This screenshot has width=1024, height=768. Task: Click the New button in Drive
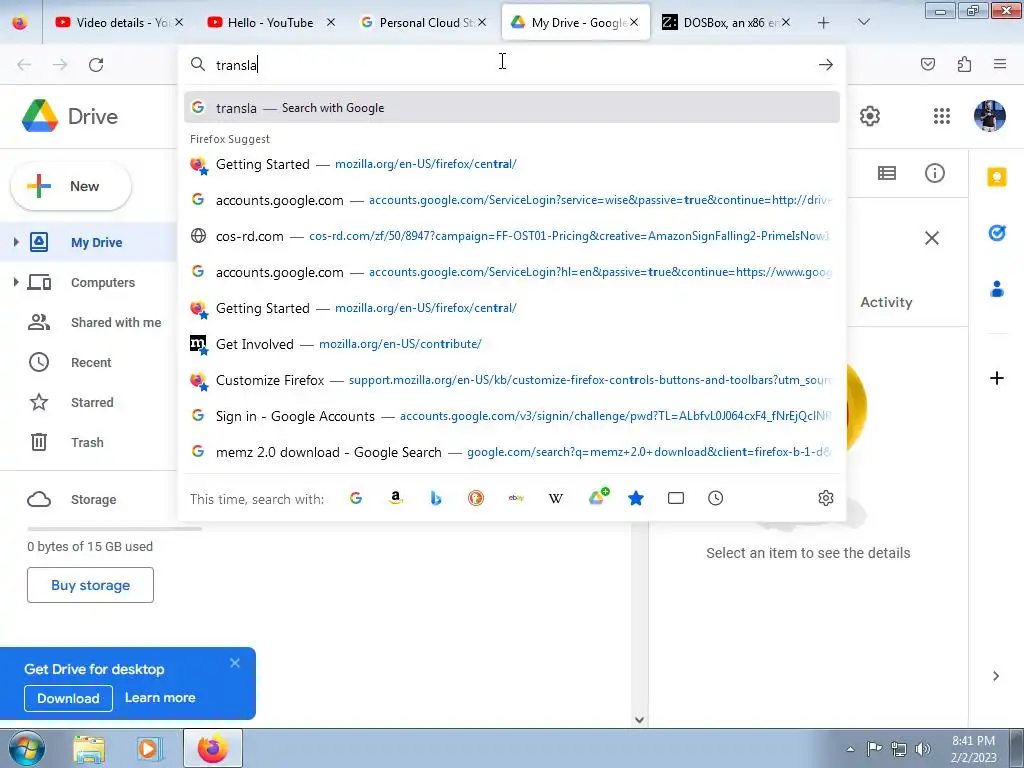coord(71,186)
